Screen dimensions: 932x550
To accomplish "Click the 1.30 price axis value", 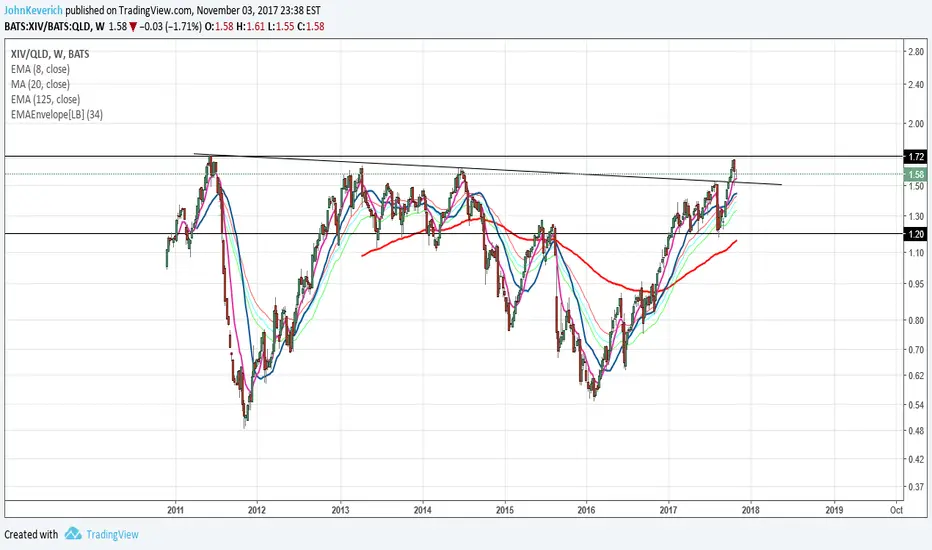I will click(x=916, y=216).
